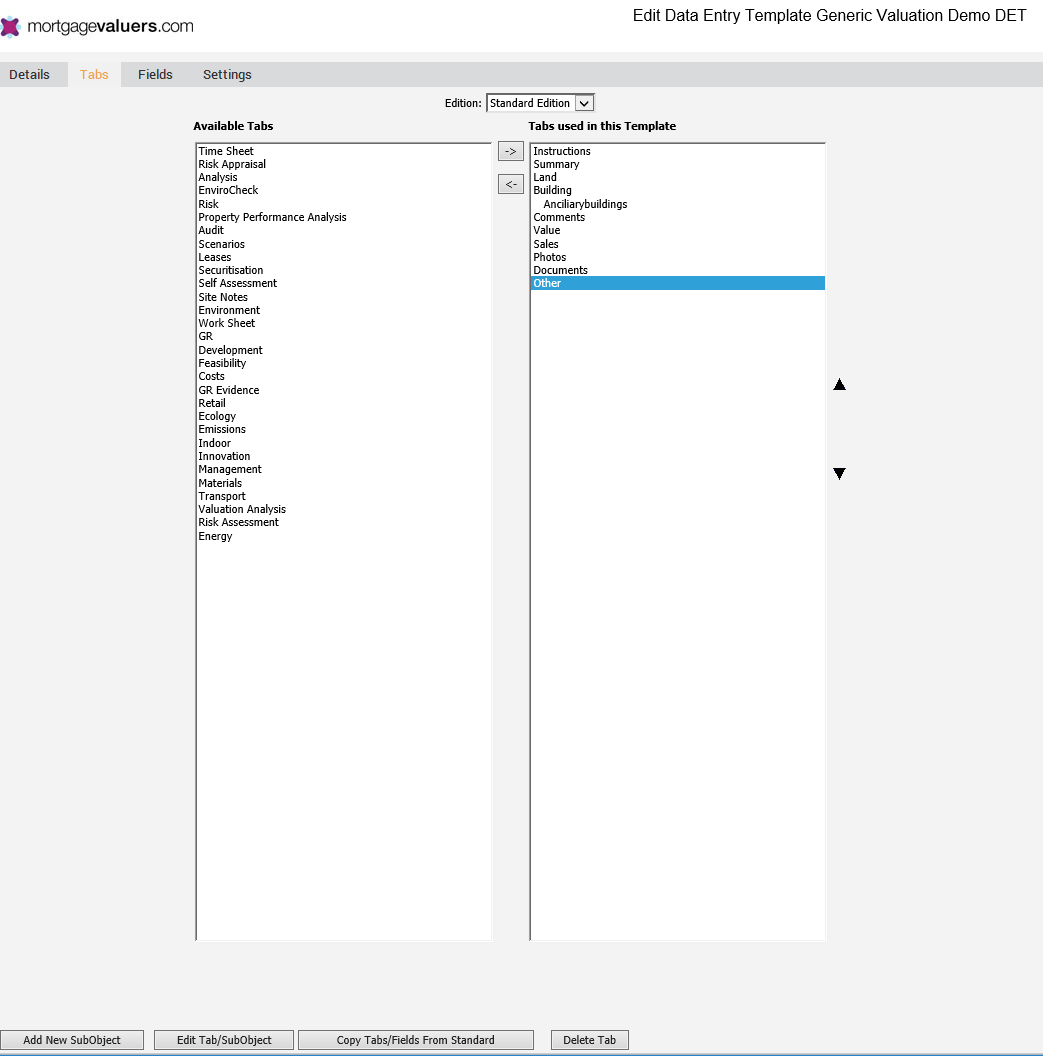
Task: Select Risk Appraisal in Available Tabs
Action: click(343, 164)
